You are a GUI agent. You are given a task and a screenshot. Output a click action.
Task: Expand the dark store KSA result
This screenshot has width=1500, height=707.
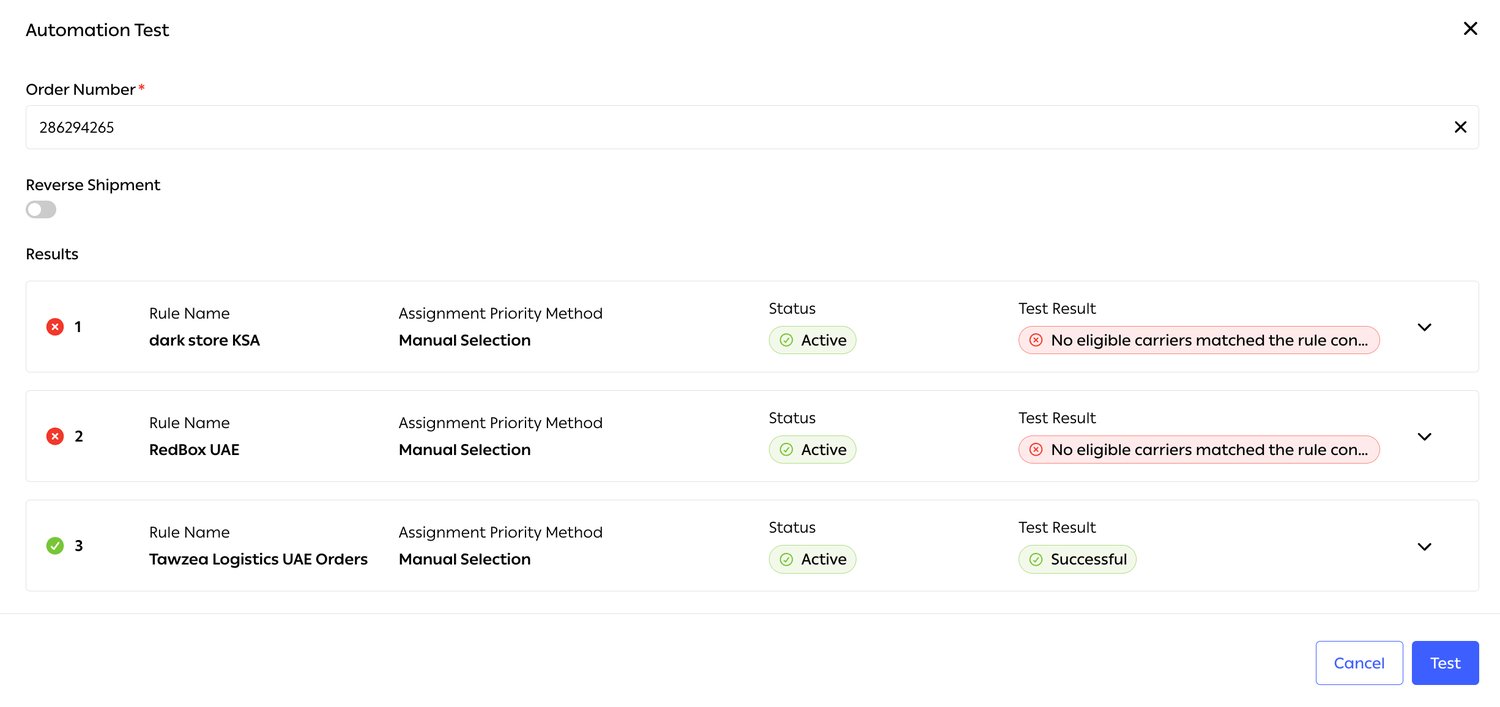(1425, 327)
